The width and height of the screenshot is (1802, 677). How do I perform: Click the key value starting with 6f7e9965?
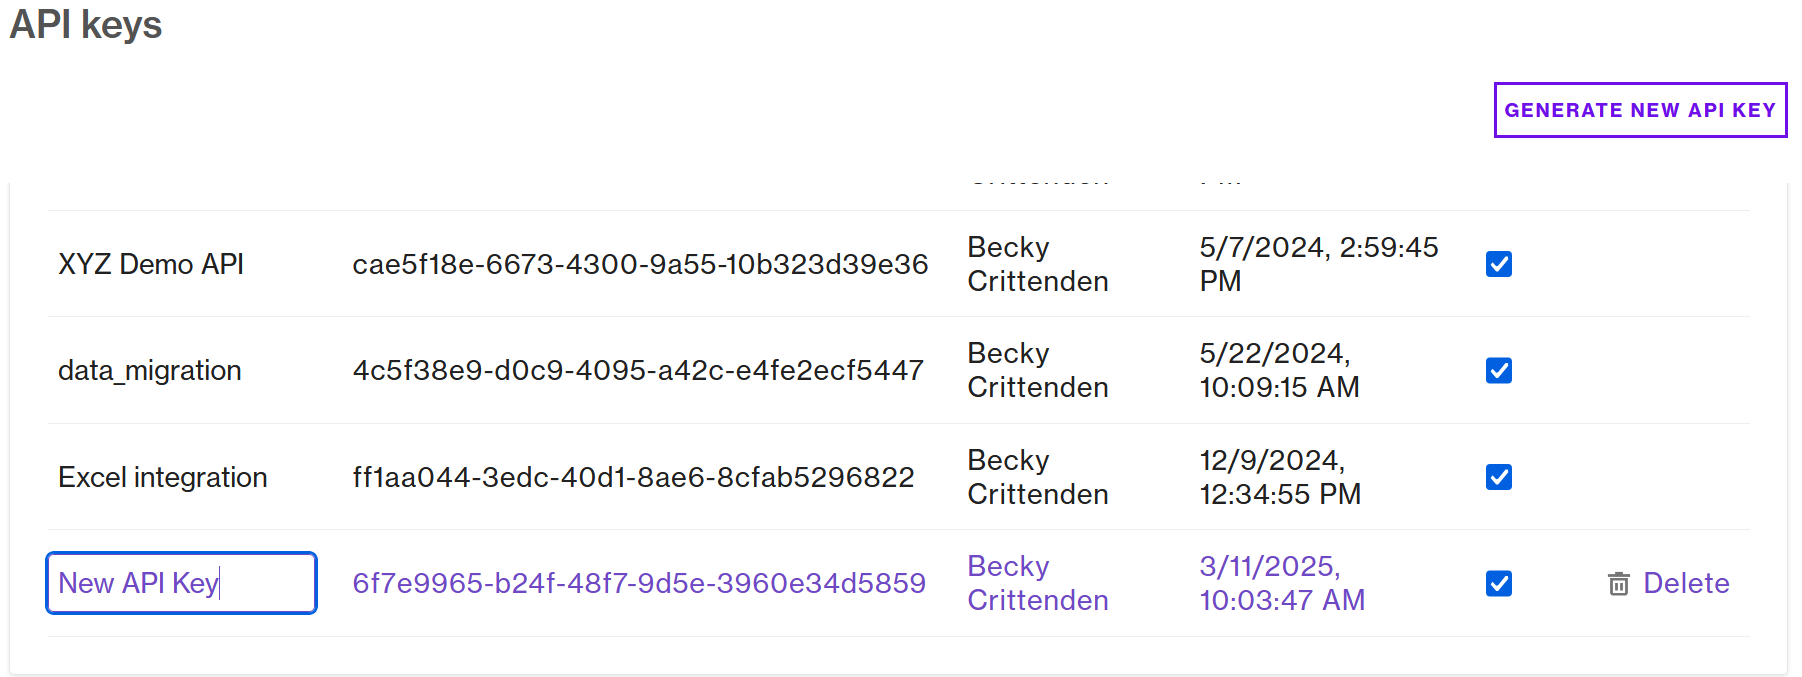639,583
